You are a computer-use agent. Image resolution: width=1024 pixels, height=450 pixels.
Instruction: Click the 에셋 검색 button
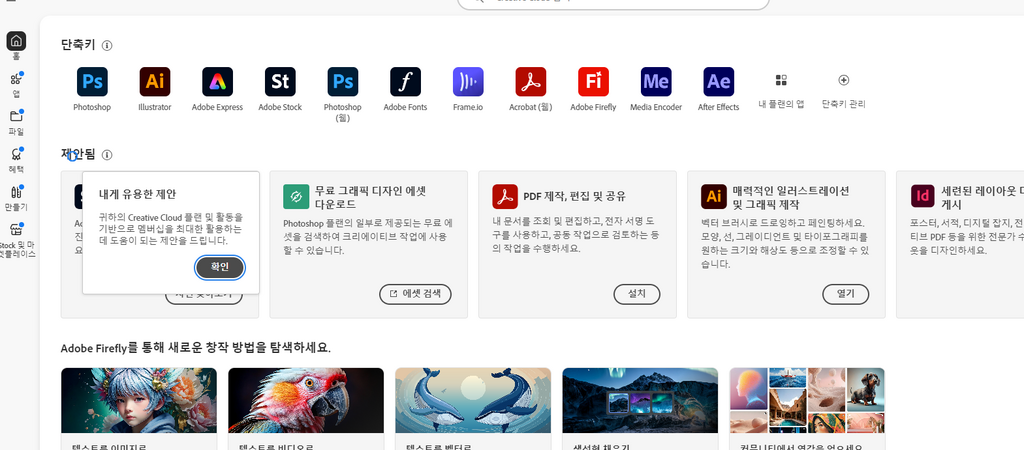(415, 294)
